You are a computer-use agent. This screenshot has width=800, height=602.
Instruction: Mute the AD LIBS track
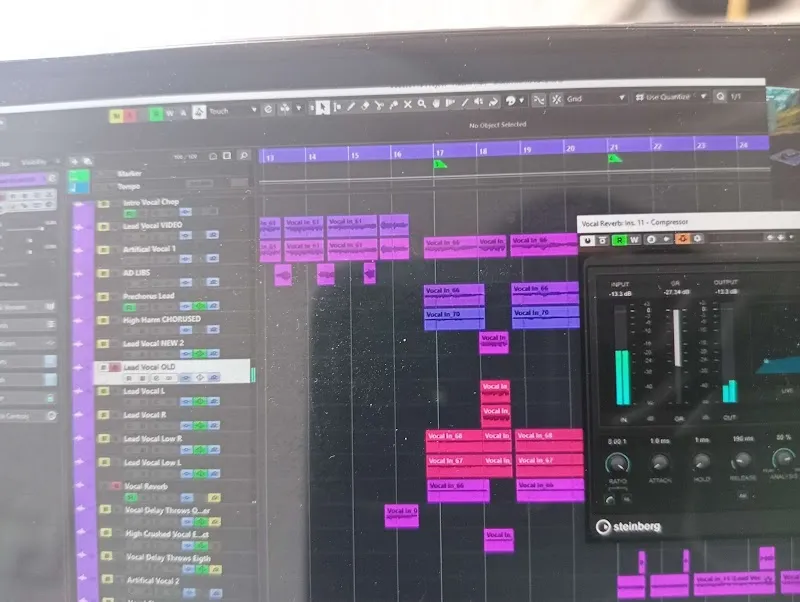click(x=103, y=273)
